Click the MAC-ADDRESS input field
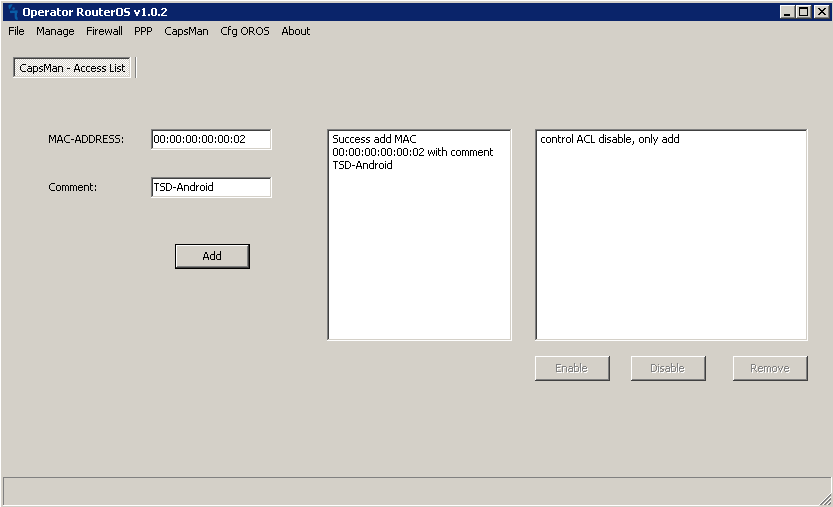The height and width of the screenshot is (507, 833). [211, 139]
